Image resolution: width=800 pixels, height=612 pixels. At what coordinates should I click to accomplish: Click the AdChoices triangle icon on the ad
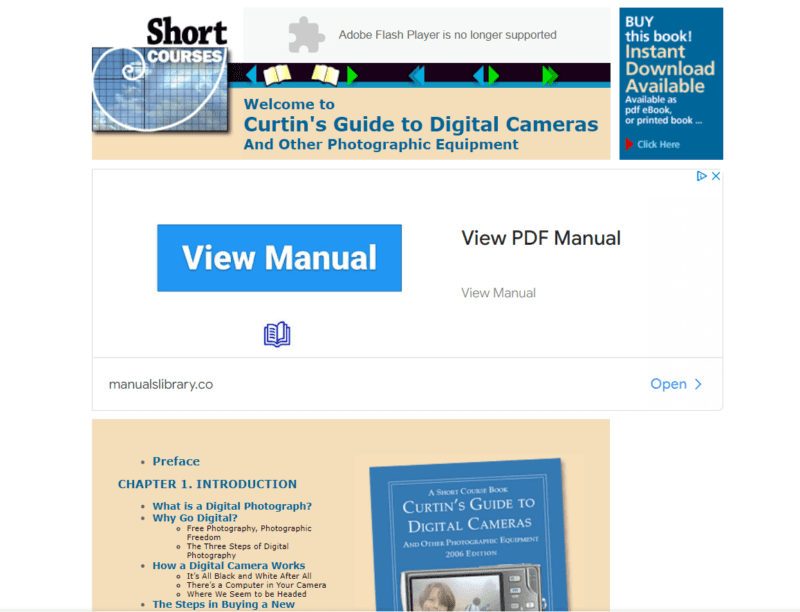coord(702,176)
